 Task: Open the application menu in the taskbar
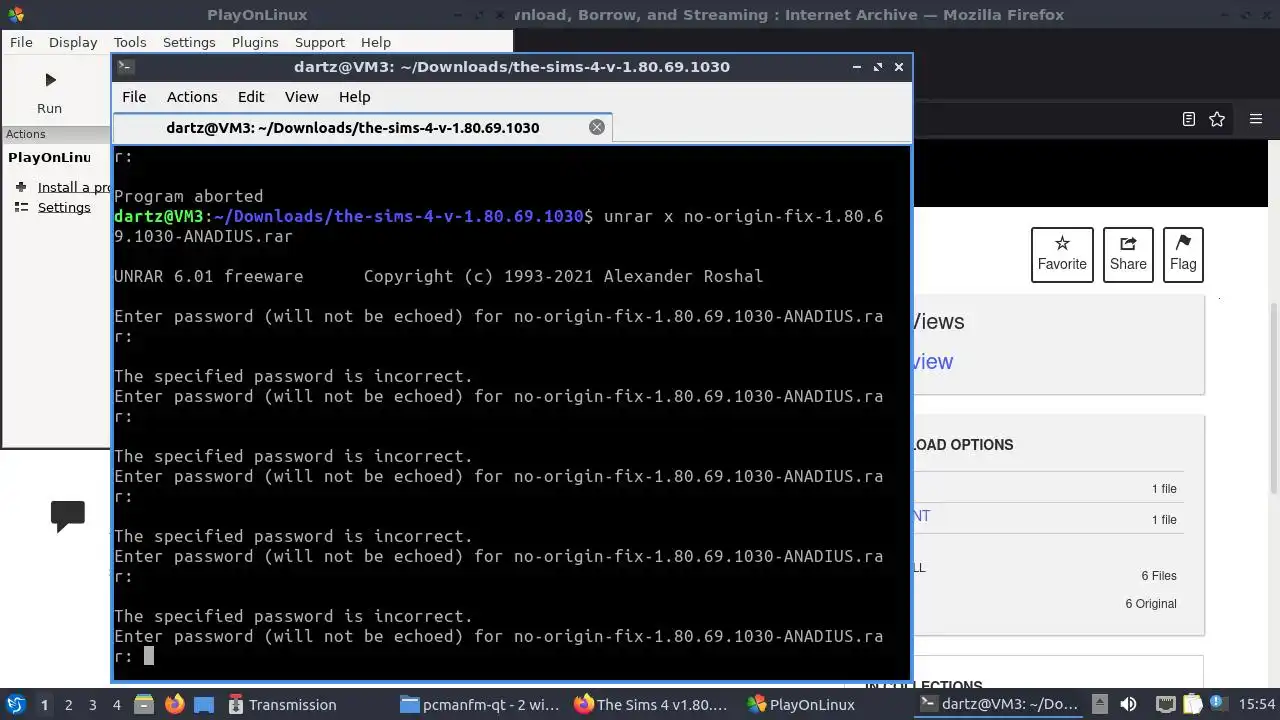(x=15, y=705)
